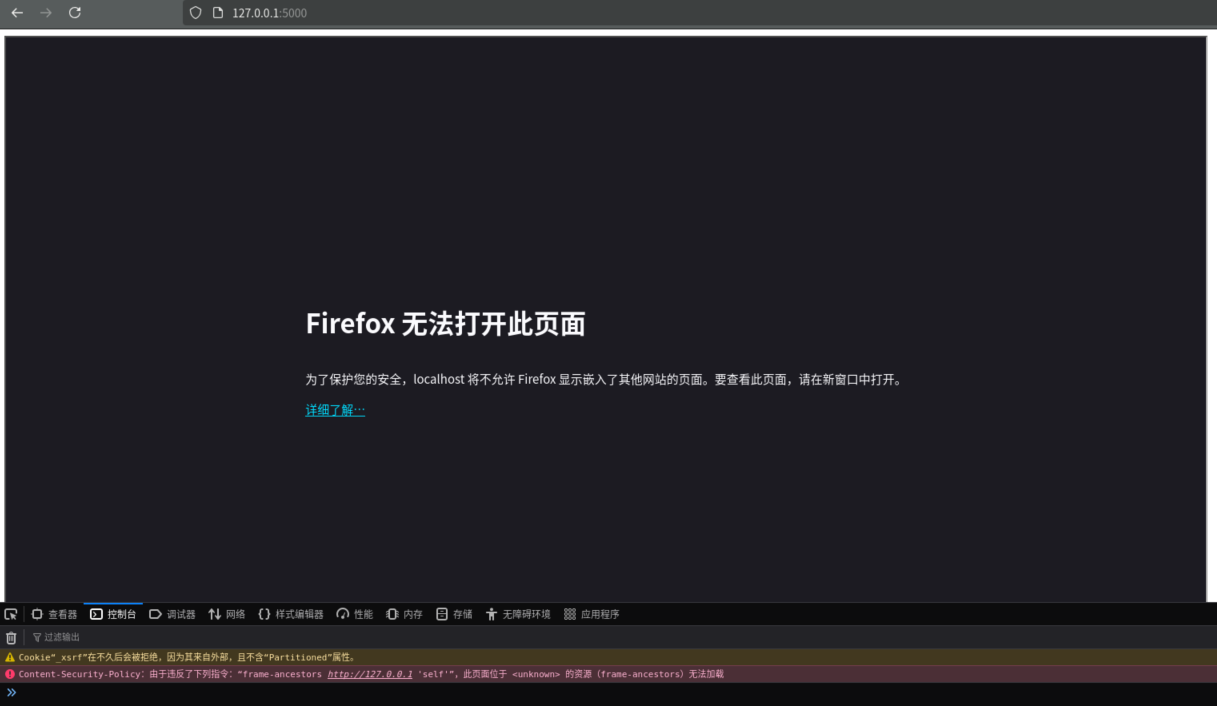This screenshot has height=706, width=1217.
Task: Open the 存储 storage tab
Action: (x=454, y=614)
